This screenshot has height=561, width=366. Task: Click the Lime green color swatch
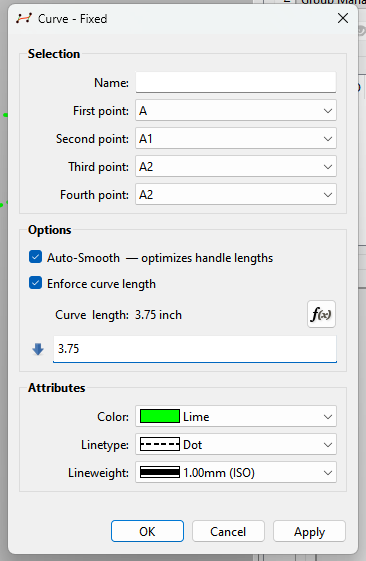coord(160,416)
